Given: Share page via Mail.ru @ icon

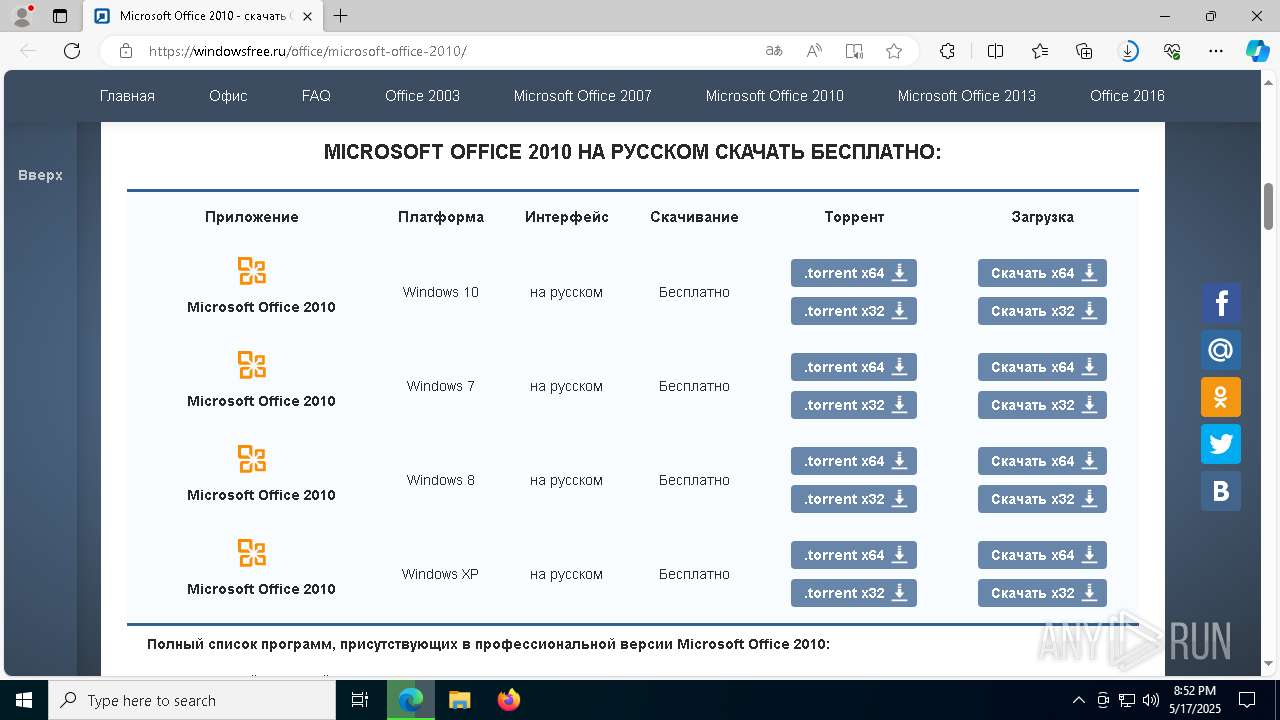Looking at the screenshot, I should (1221, 350).
